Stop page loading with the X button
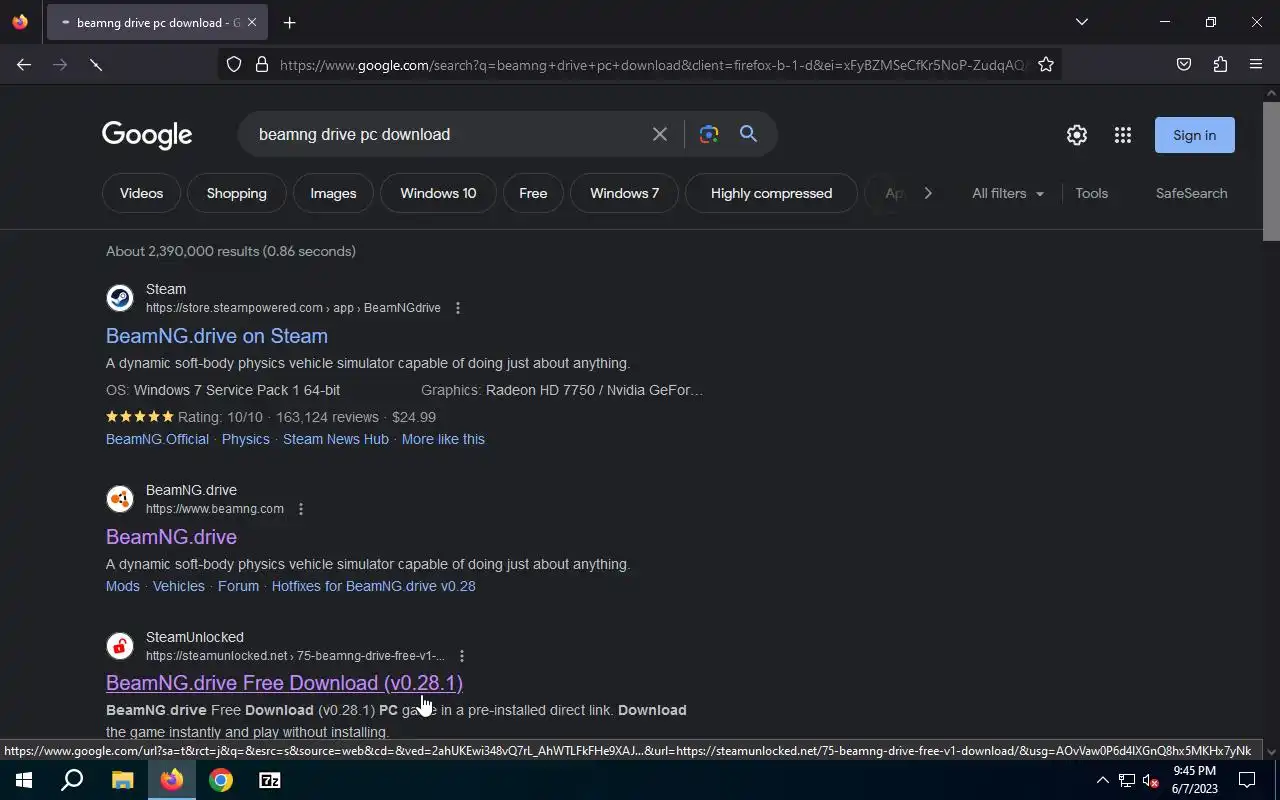This screenshot has width=1280, height=800. pos(96,64)
